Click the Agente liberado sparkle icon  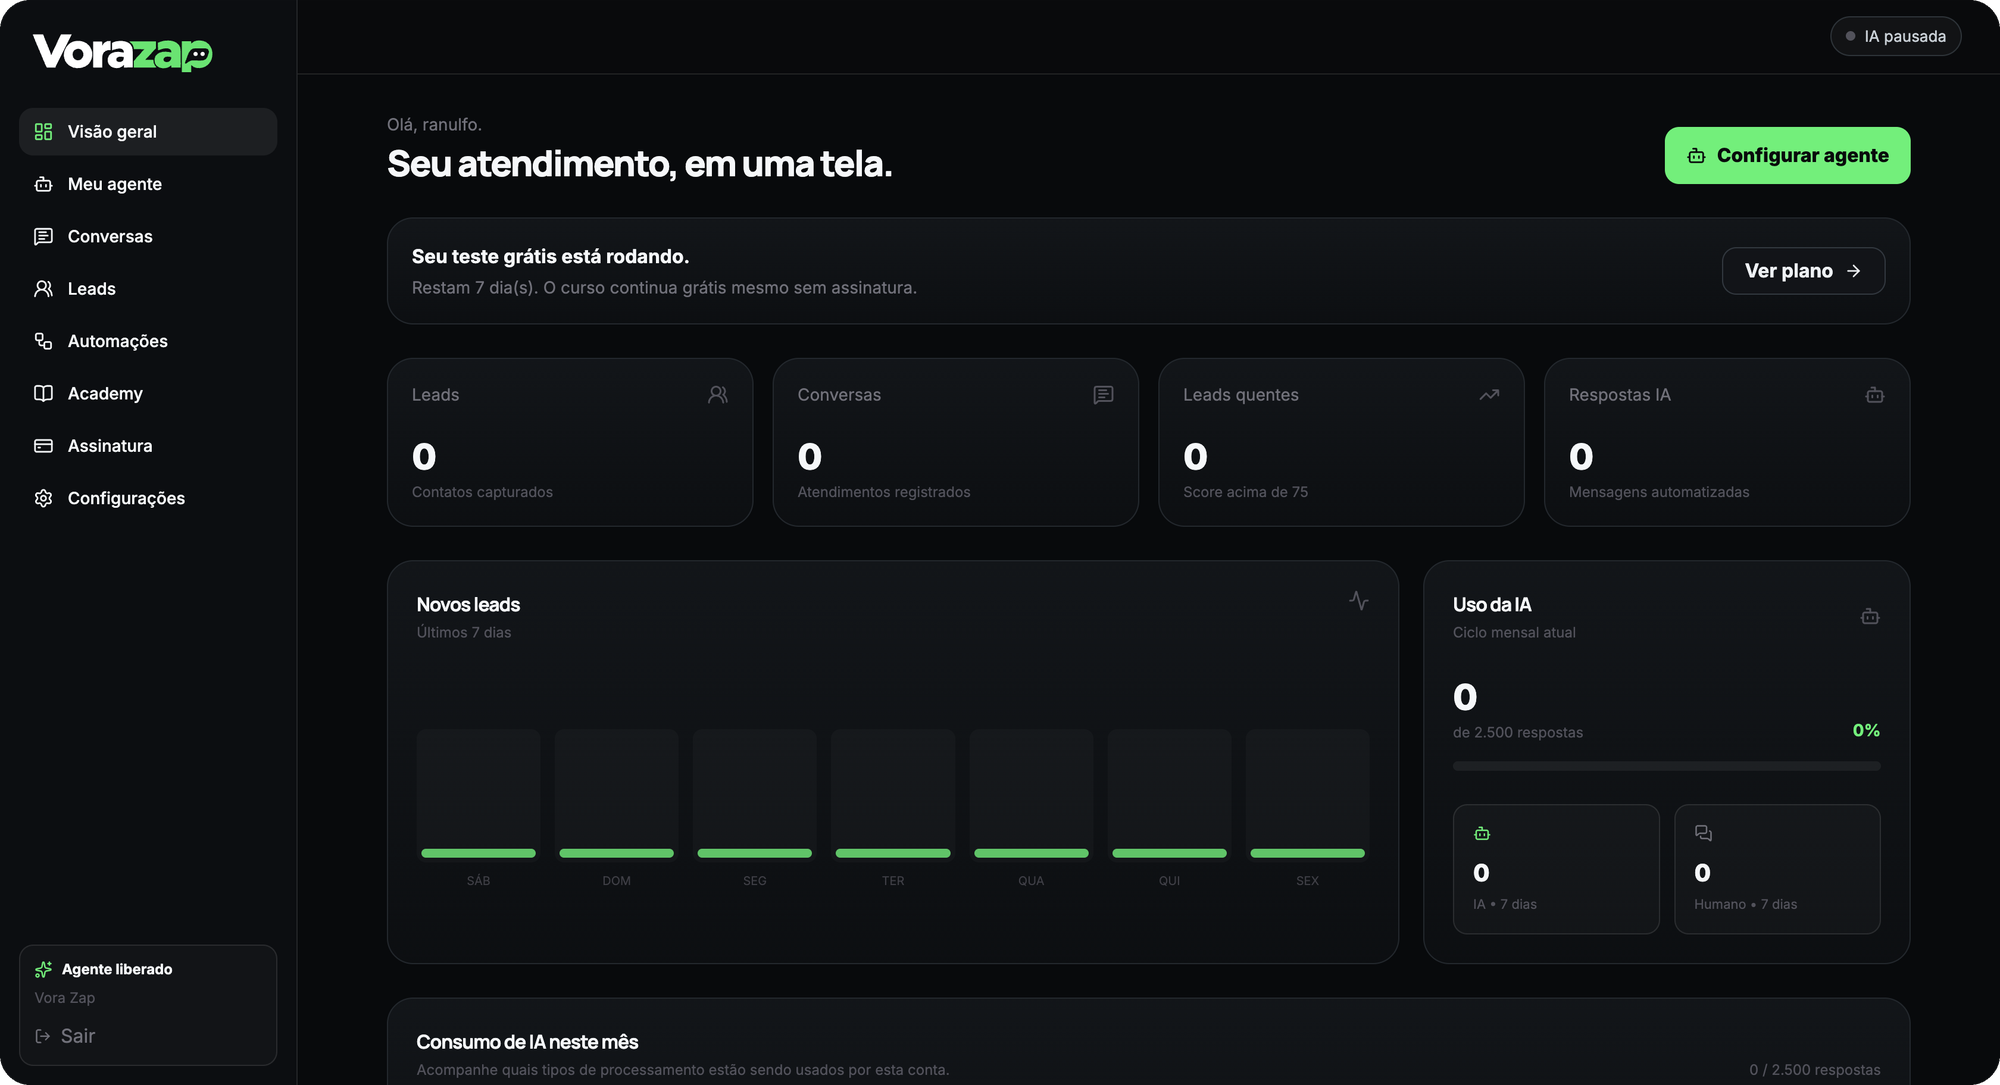pyautogui.click(x=43, y=969)
